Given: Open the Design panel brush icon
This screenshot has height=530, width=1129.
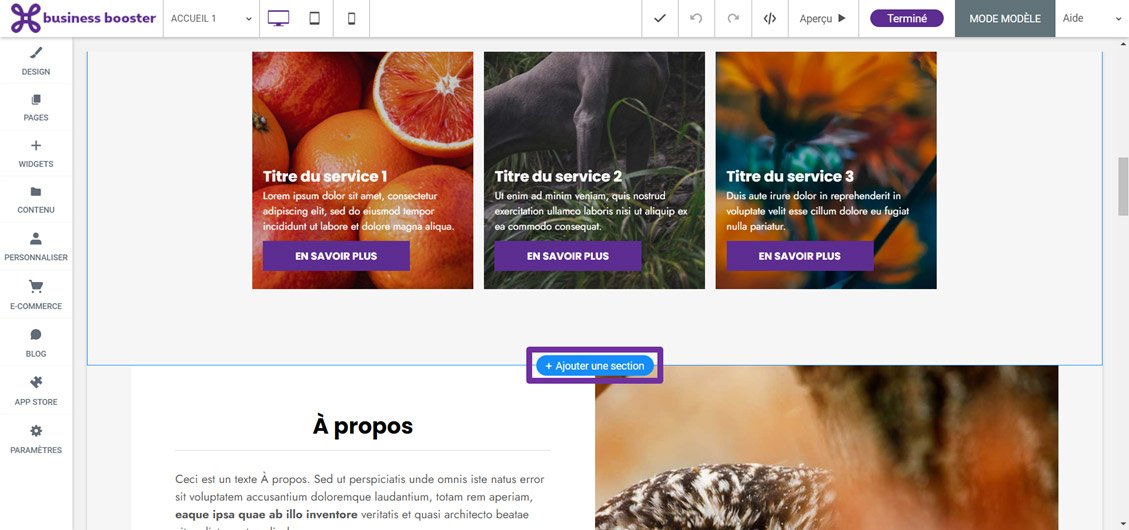Looking at the screenshot, I should click(36, 59).
